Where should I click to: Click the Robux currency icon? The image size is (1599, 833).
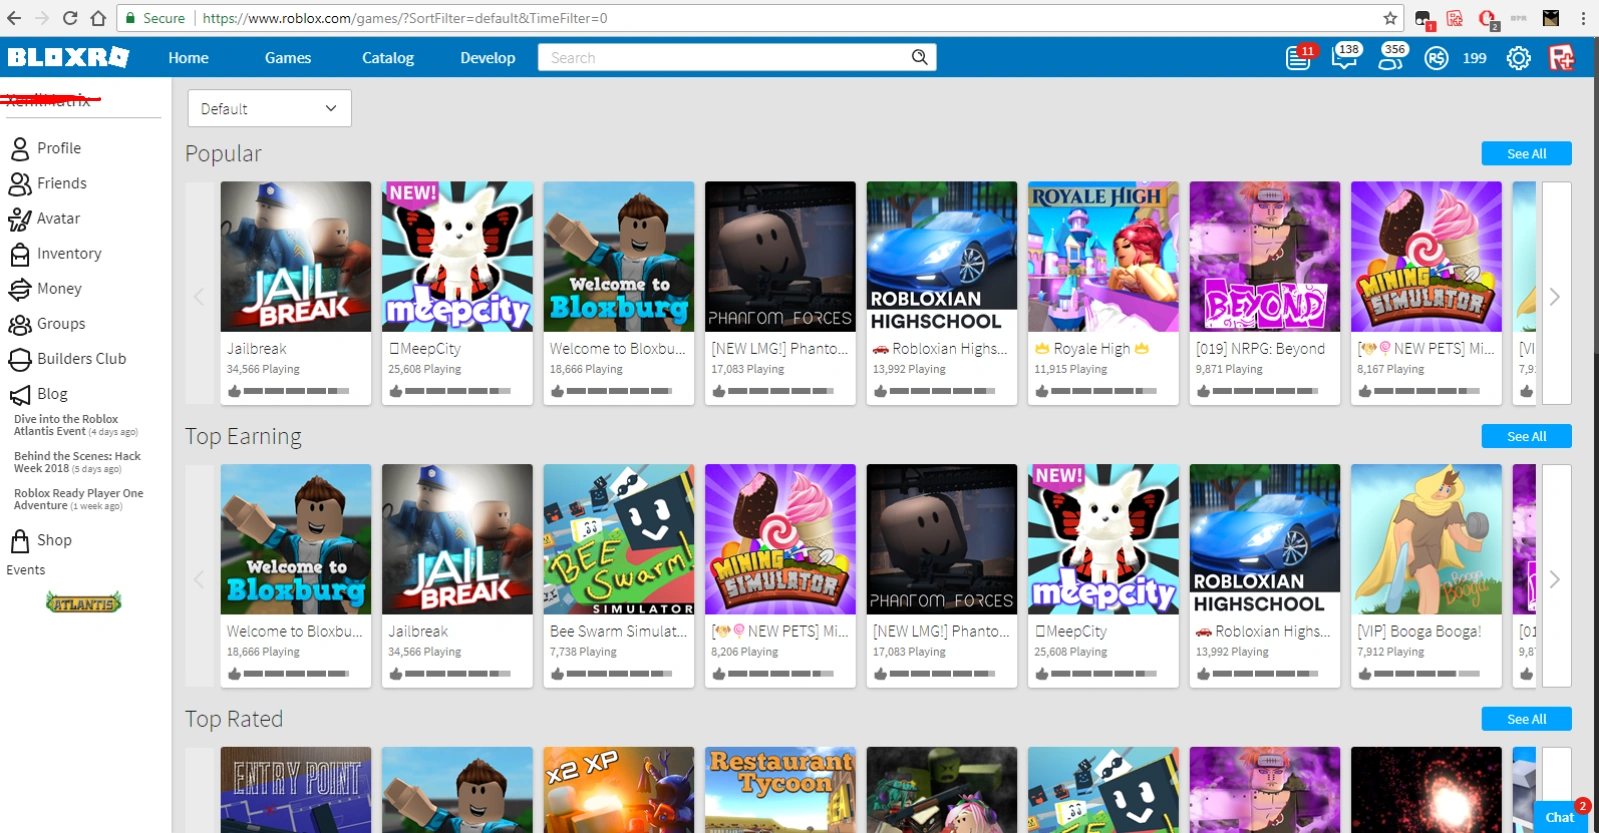(x=1436, y=58)
